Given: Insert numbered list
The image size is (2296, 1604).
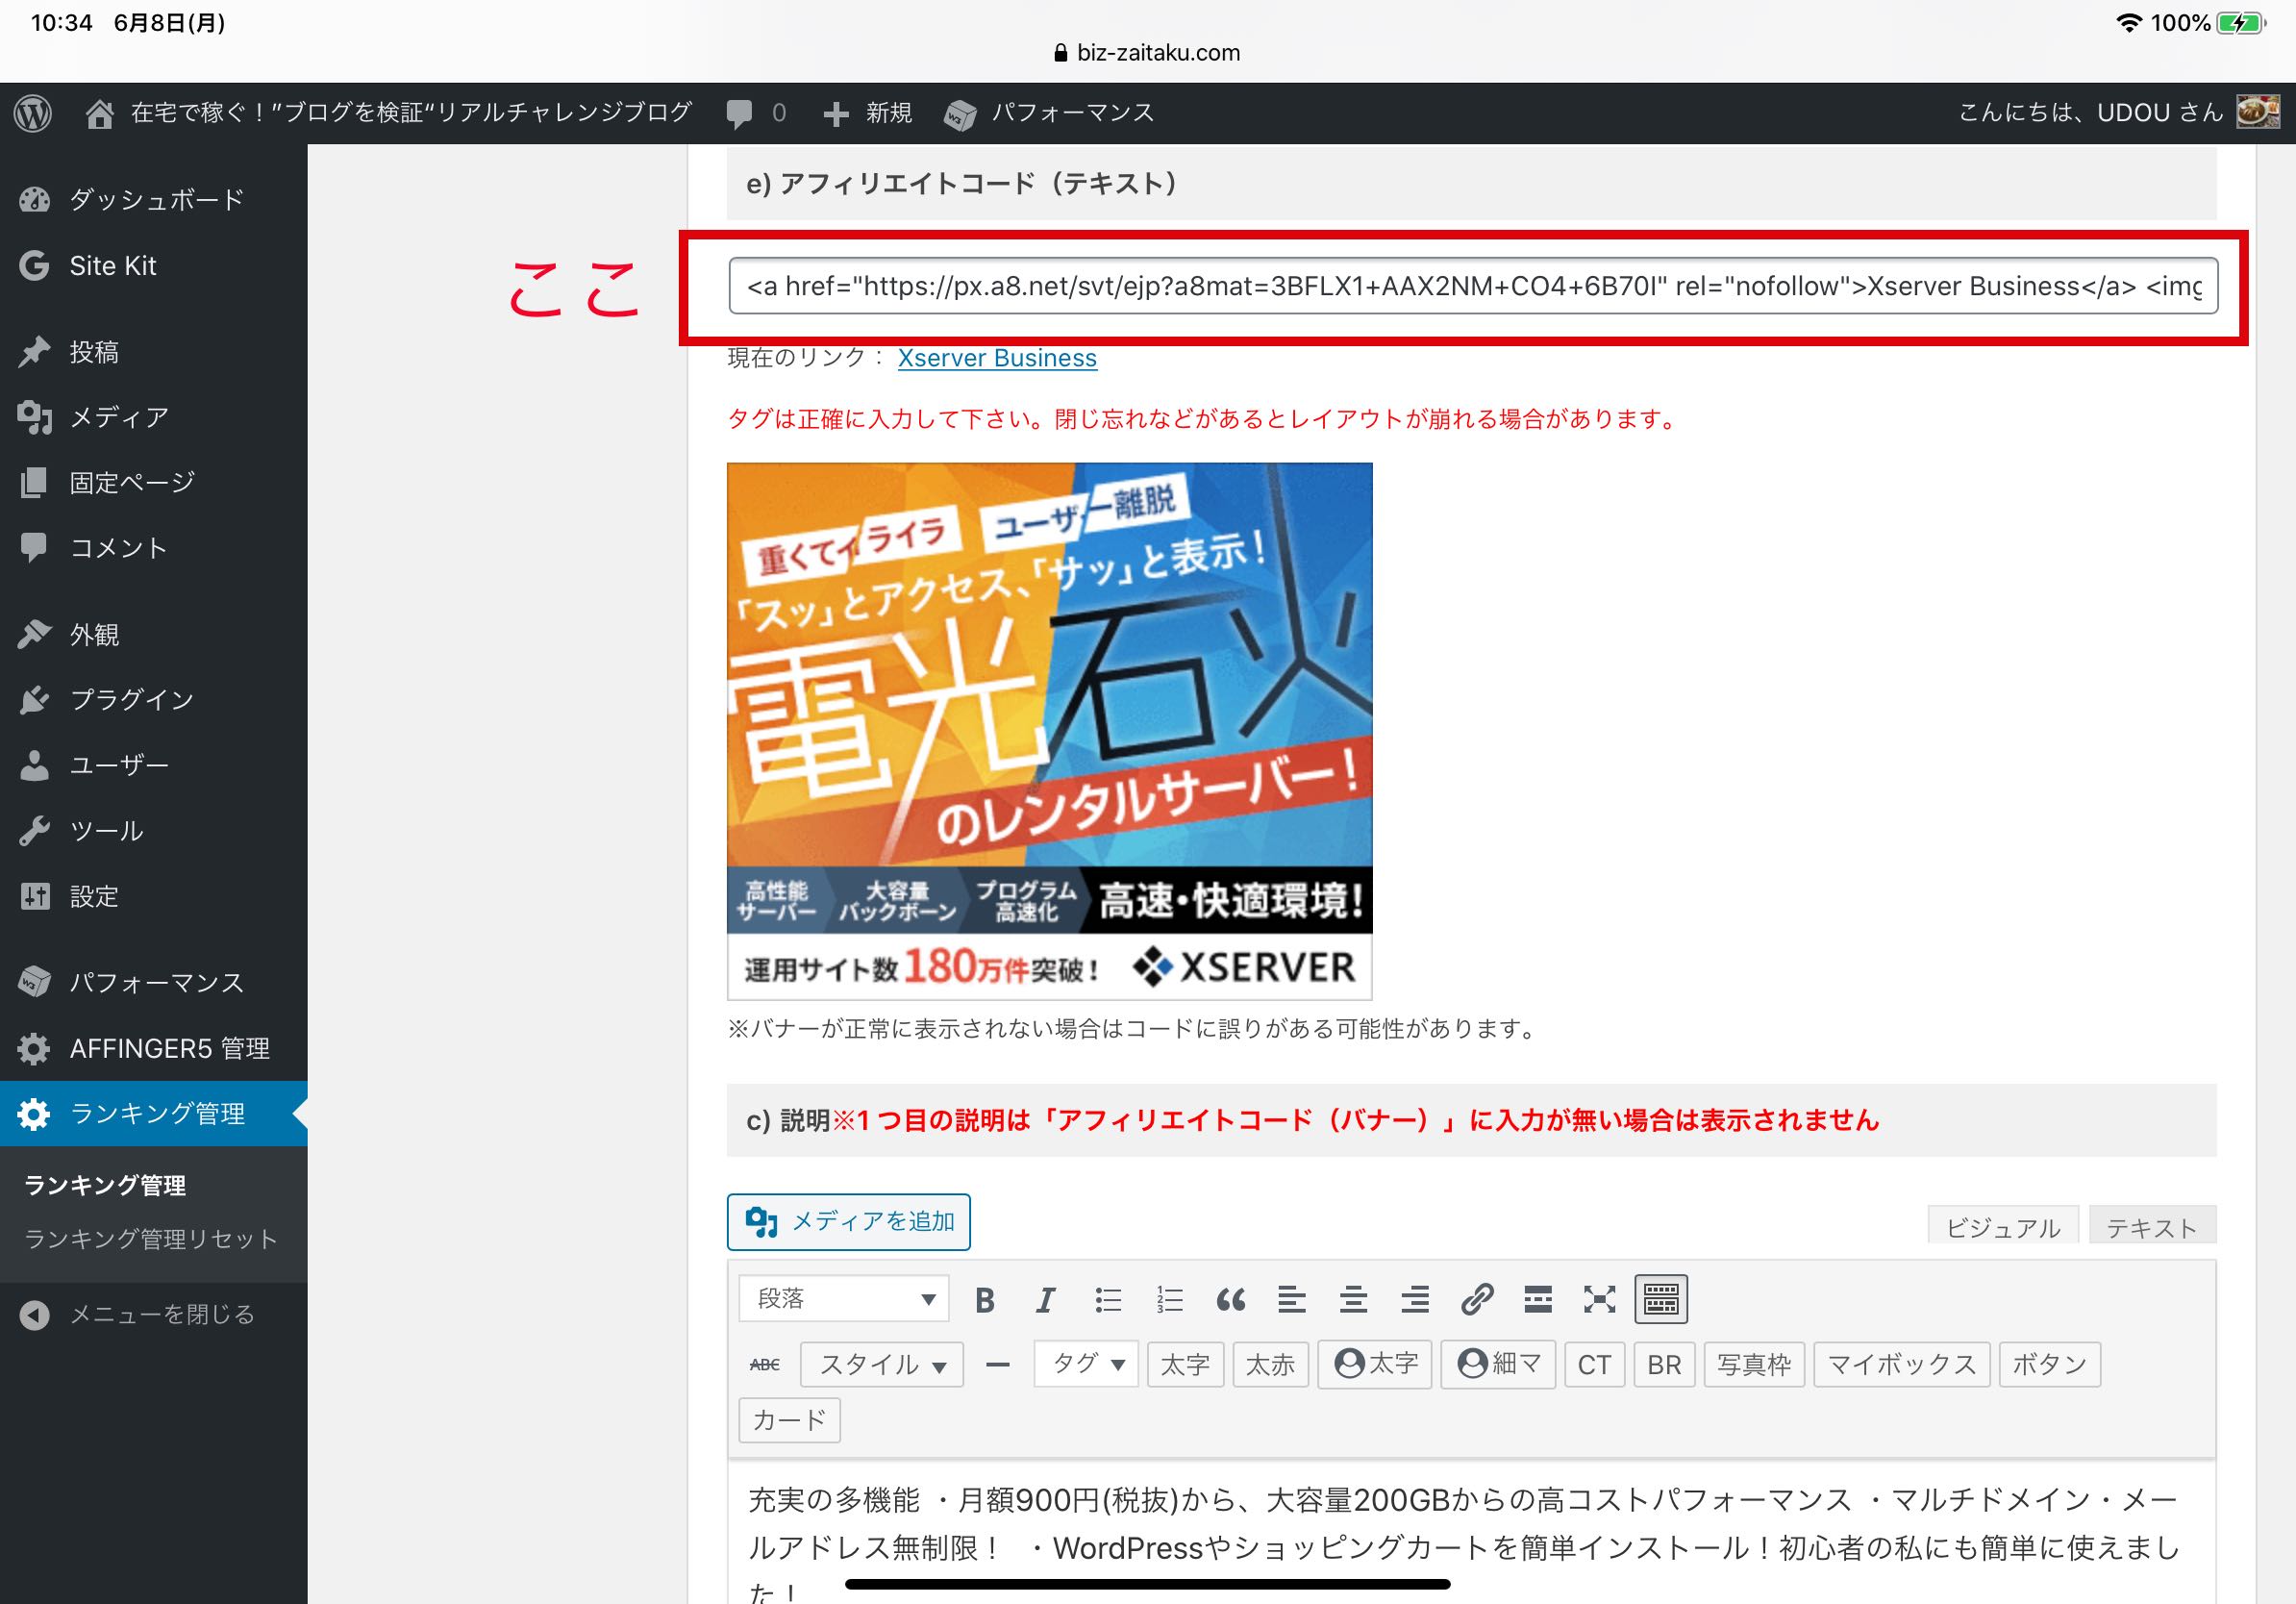Looking at the screenshot, I should point(1169,1299).
